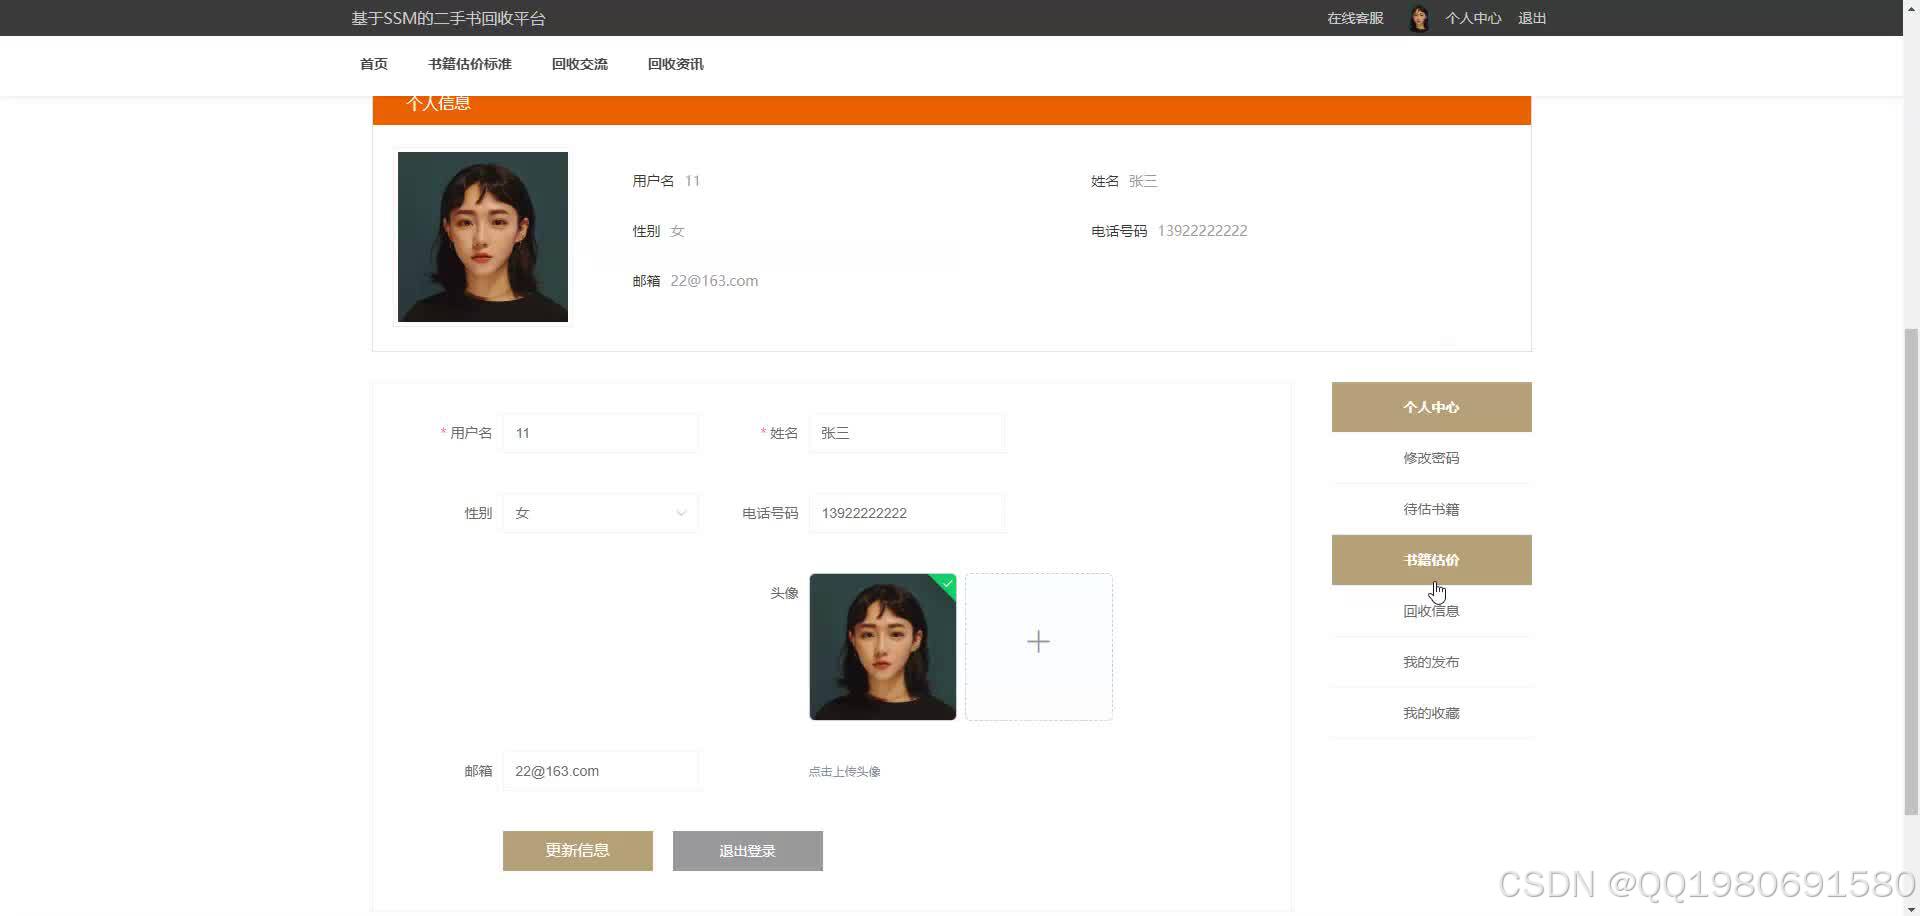Click the 更新信息 update button
1920x916 pixels.
(x=577, y=850)
